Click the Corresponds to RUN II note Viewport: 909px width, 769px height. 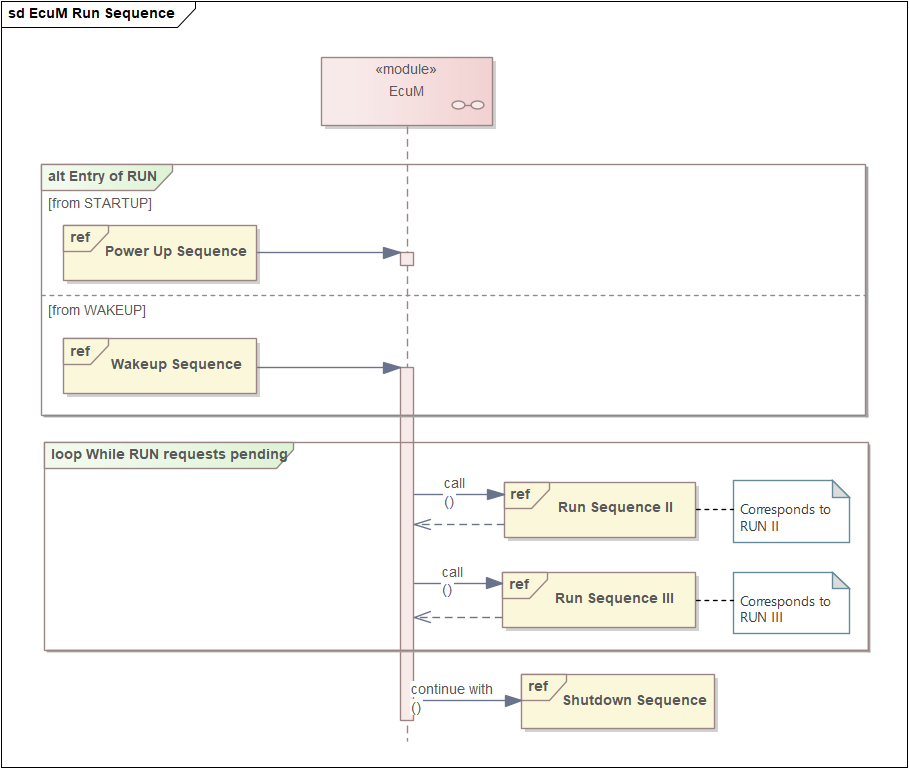tap(791, 511)
